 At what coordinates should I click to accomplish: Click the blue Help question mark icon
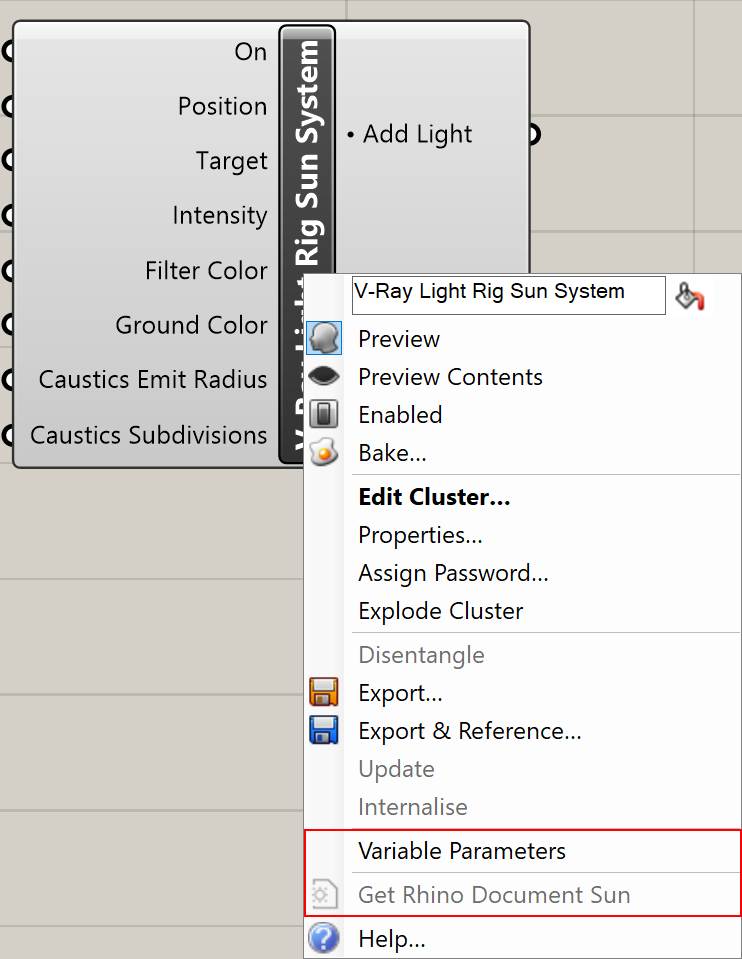(x=324, y=938)
